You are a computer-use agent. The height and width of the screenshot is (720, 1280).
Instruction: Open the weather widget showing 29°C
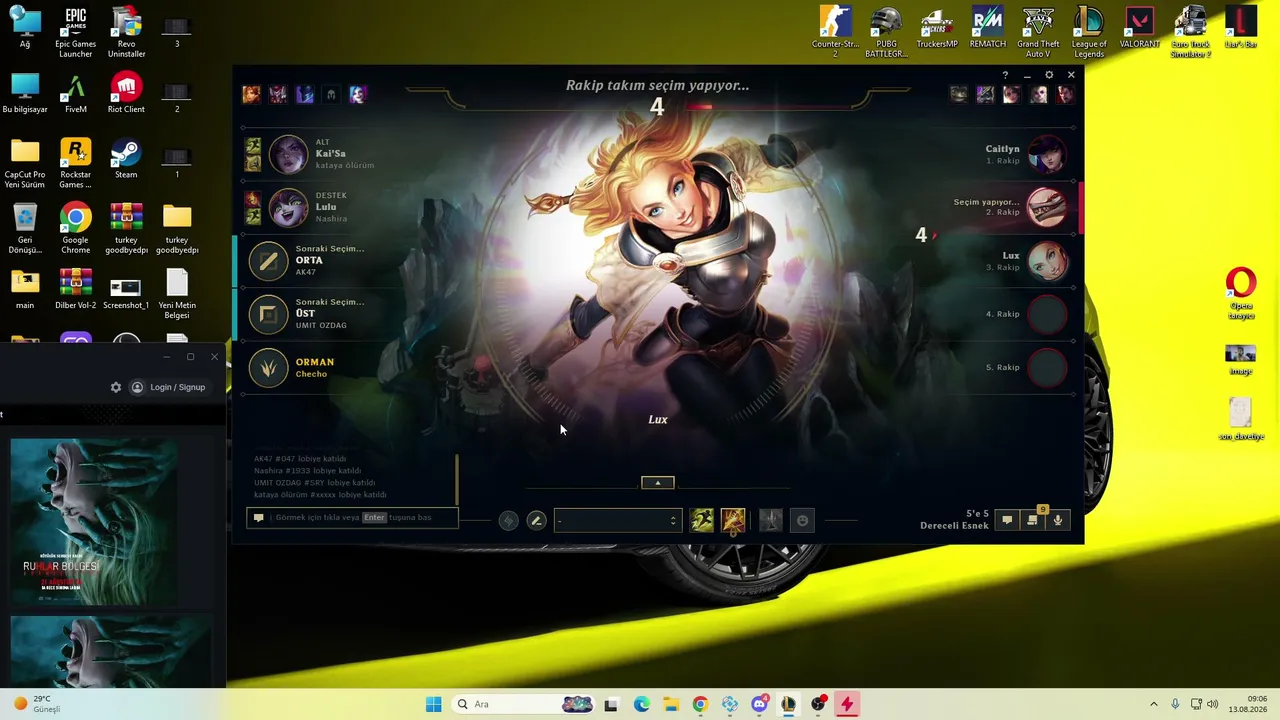[37, 704]
